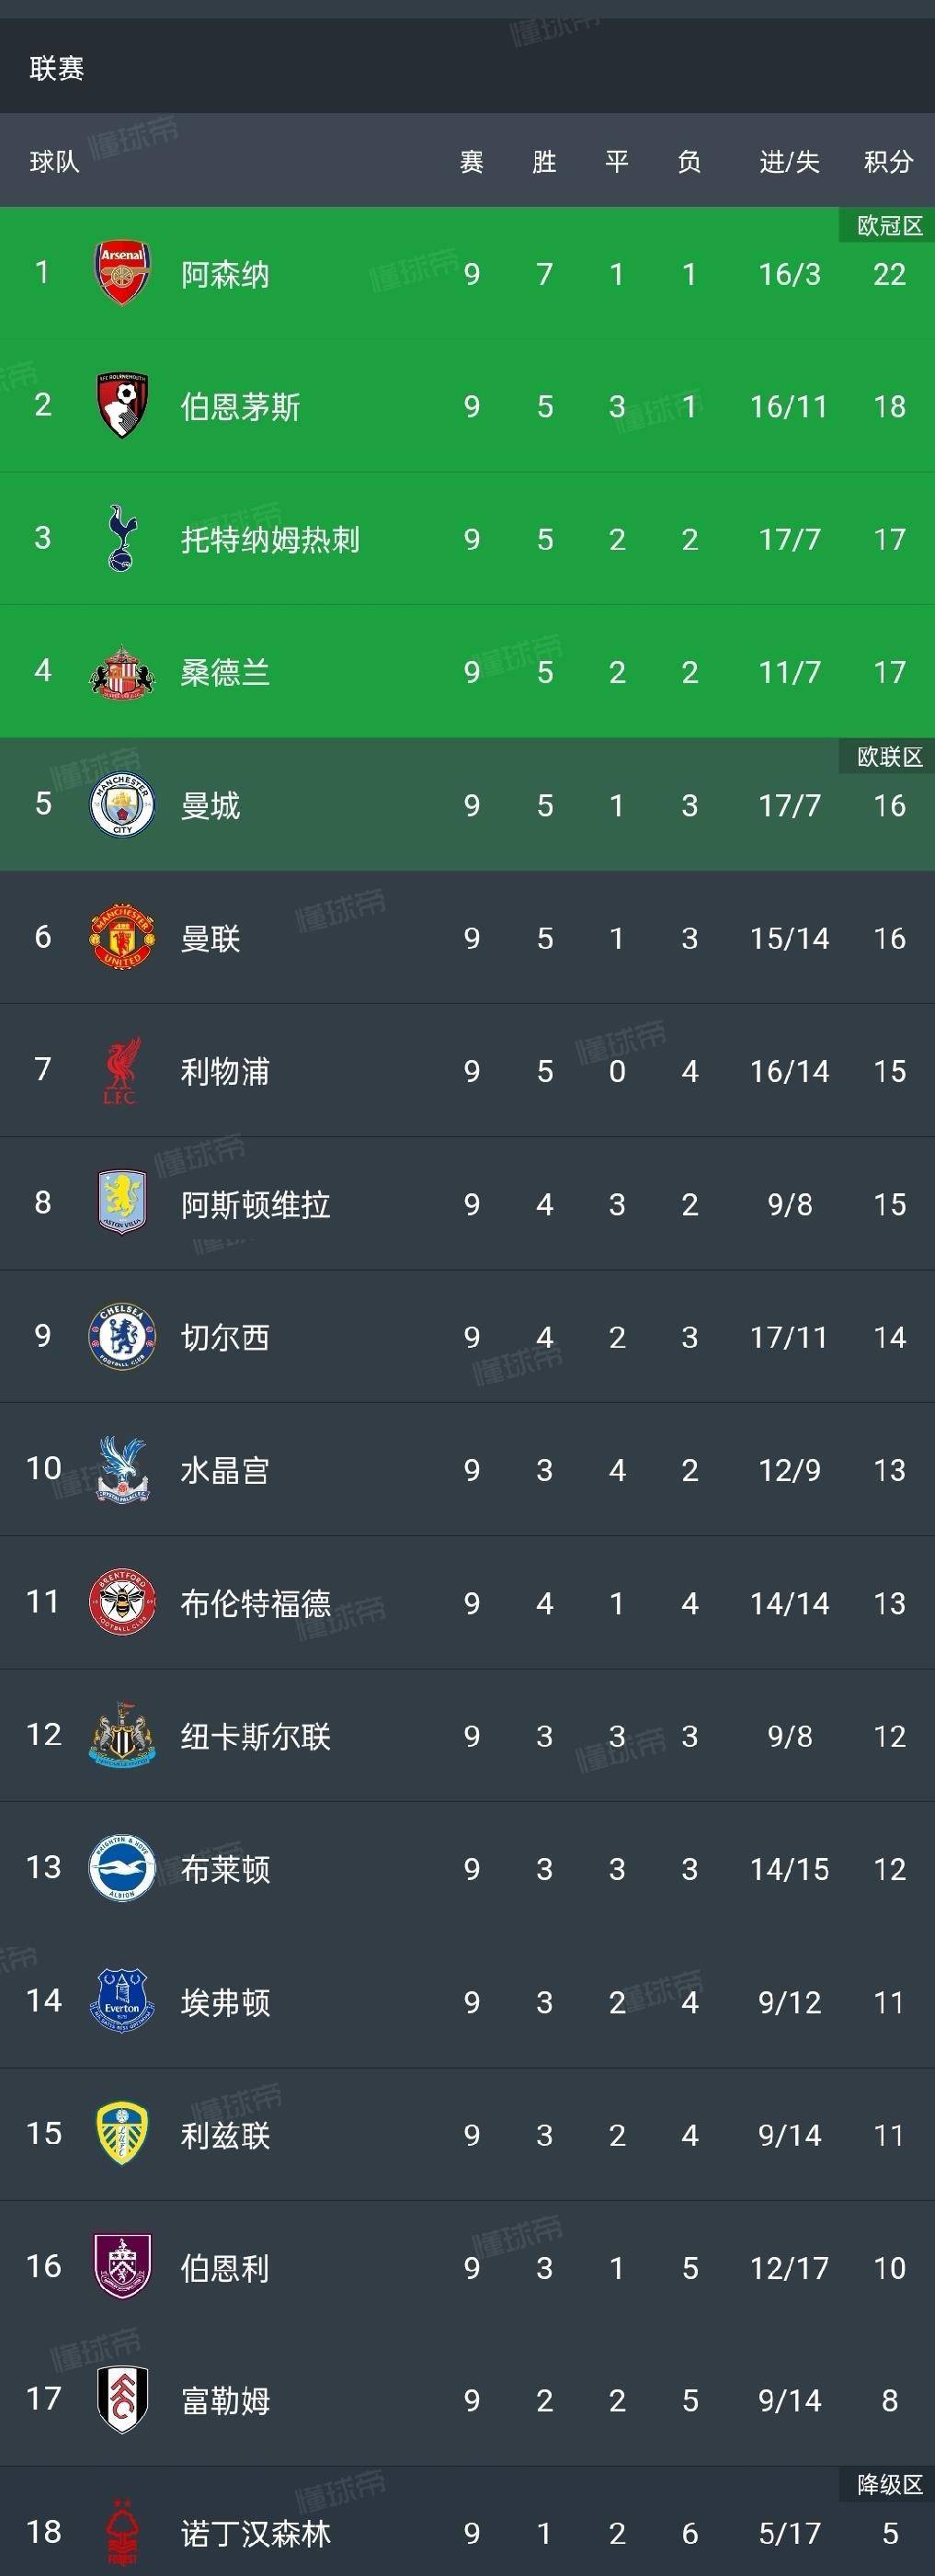The image size is (935, 2576).
Task: Tap the 降级区 zone label
Action: coord(889,2485)
